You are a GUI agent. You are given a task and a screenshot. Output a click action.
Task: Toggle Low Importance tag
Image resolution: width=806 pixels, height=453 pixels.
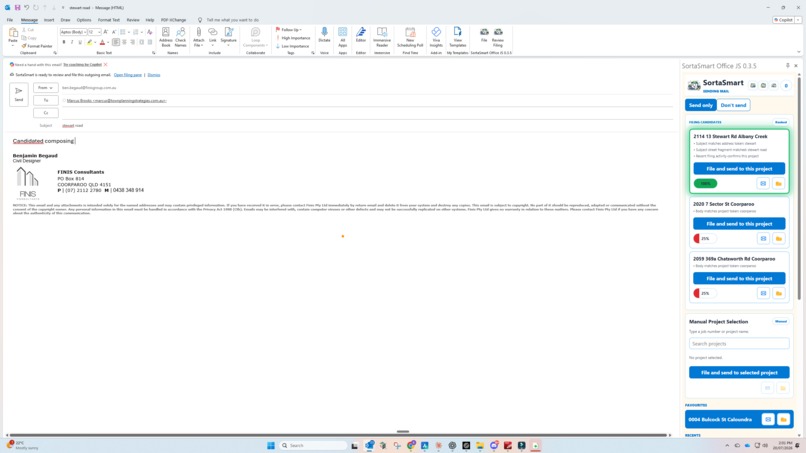[292, 46]
